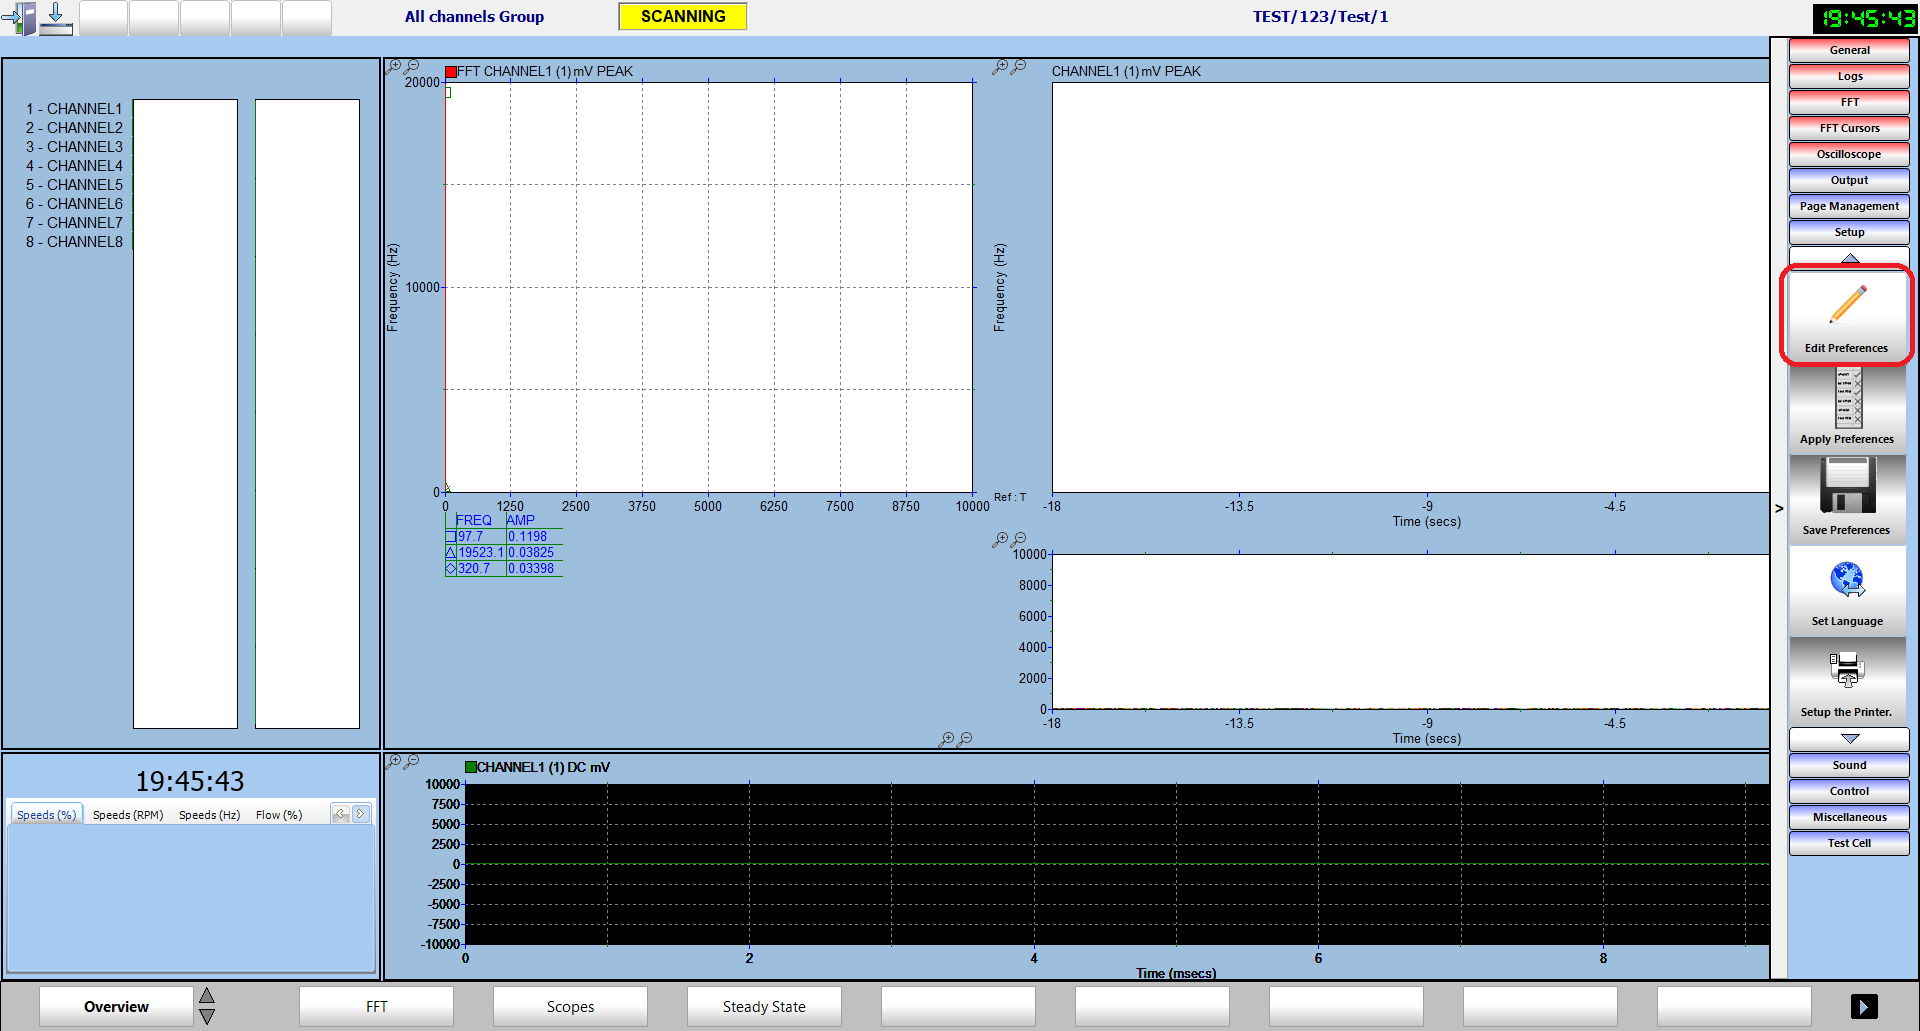Click the yellow SCANNING status button
1920x1031 pixels.
point(683,17)
